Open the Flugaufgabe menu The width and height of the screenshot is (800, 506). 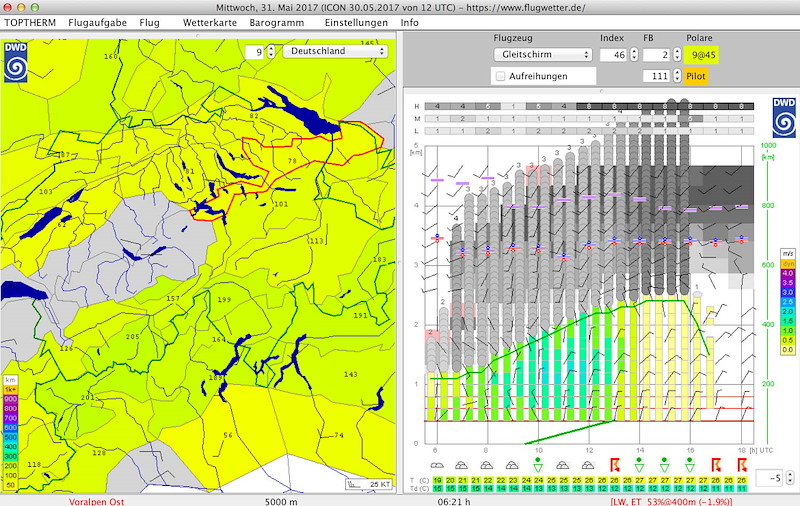(97, 22)
